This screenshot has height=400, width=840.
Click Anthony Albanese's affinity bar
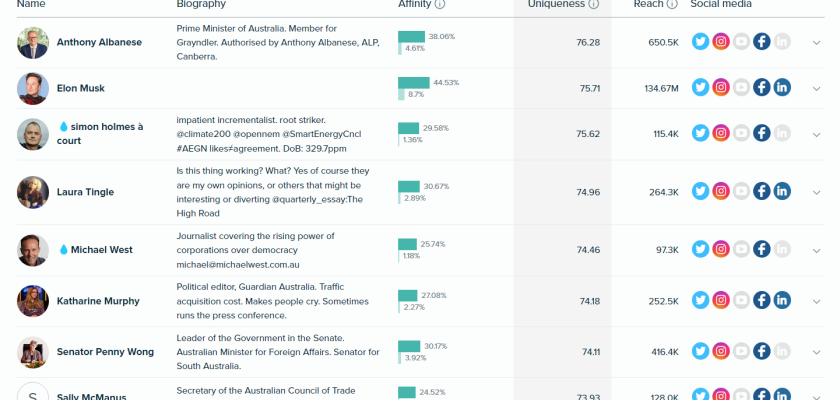tap(411, 37)
